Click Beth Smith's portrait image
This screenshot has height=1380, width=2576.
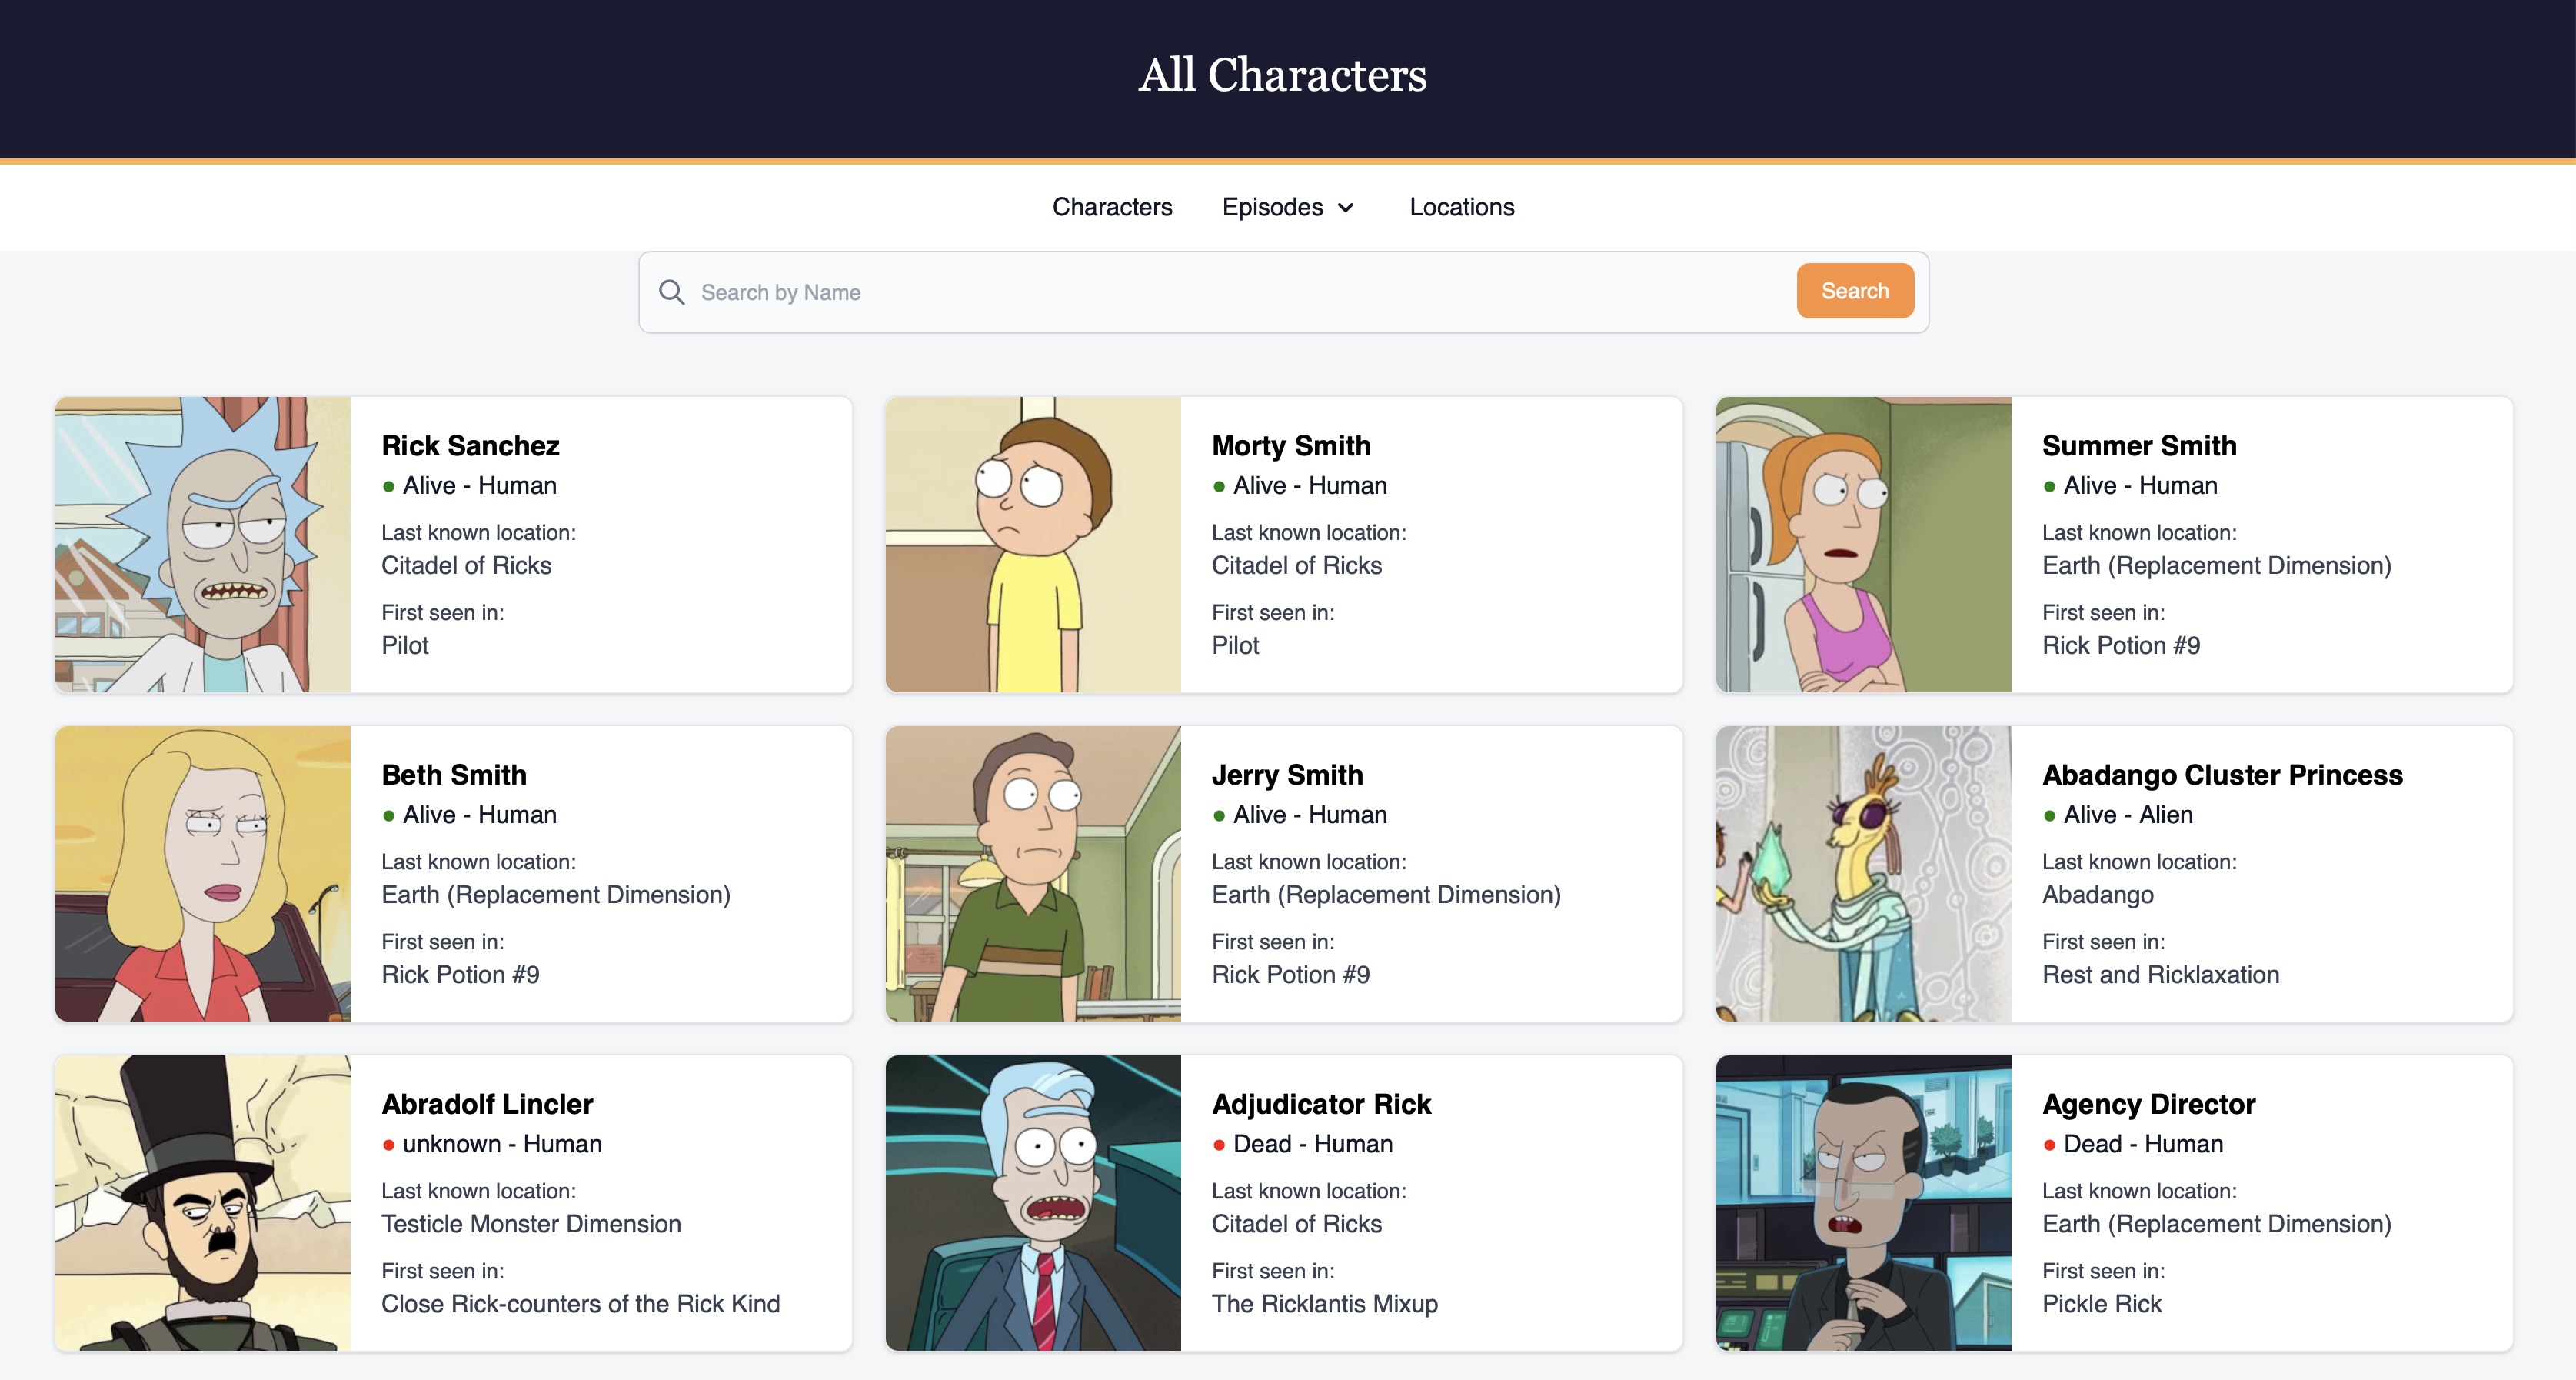203,874
